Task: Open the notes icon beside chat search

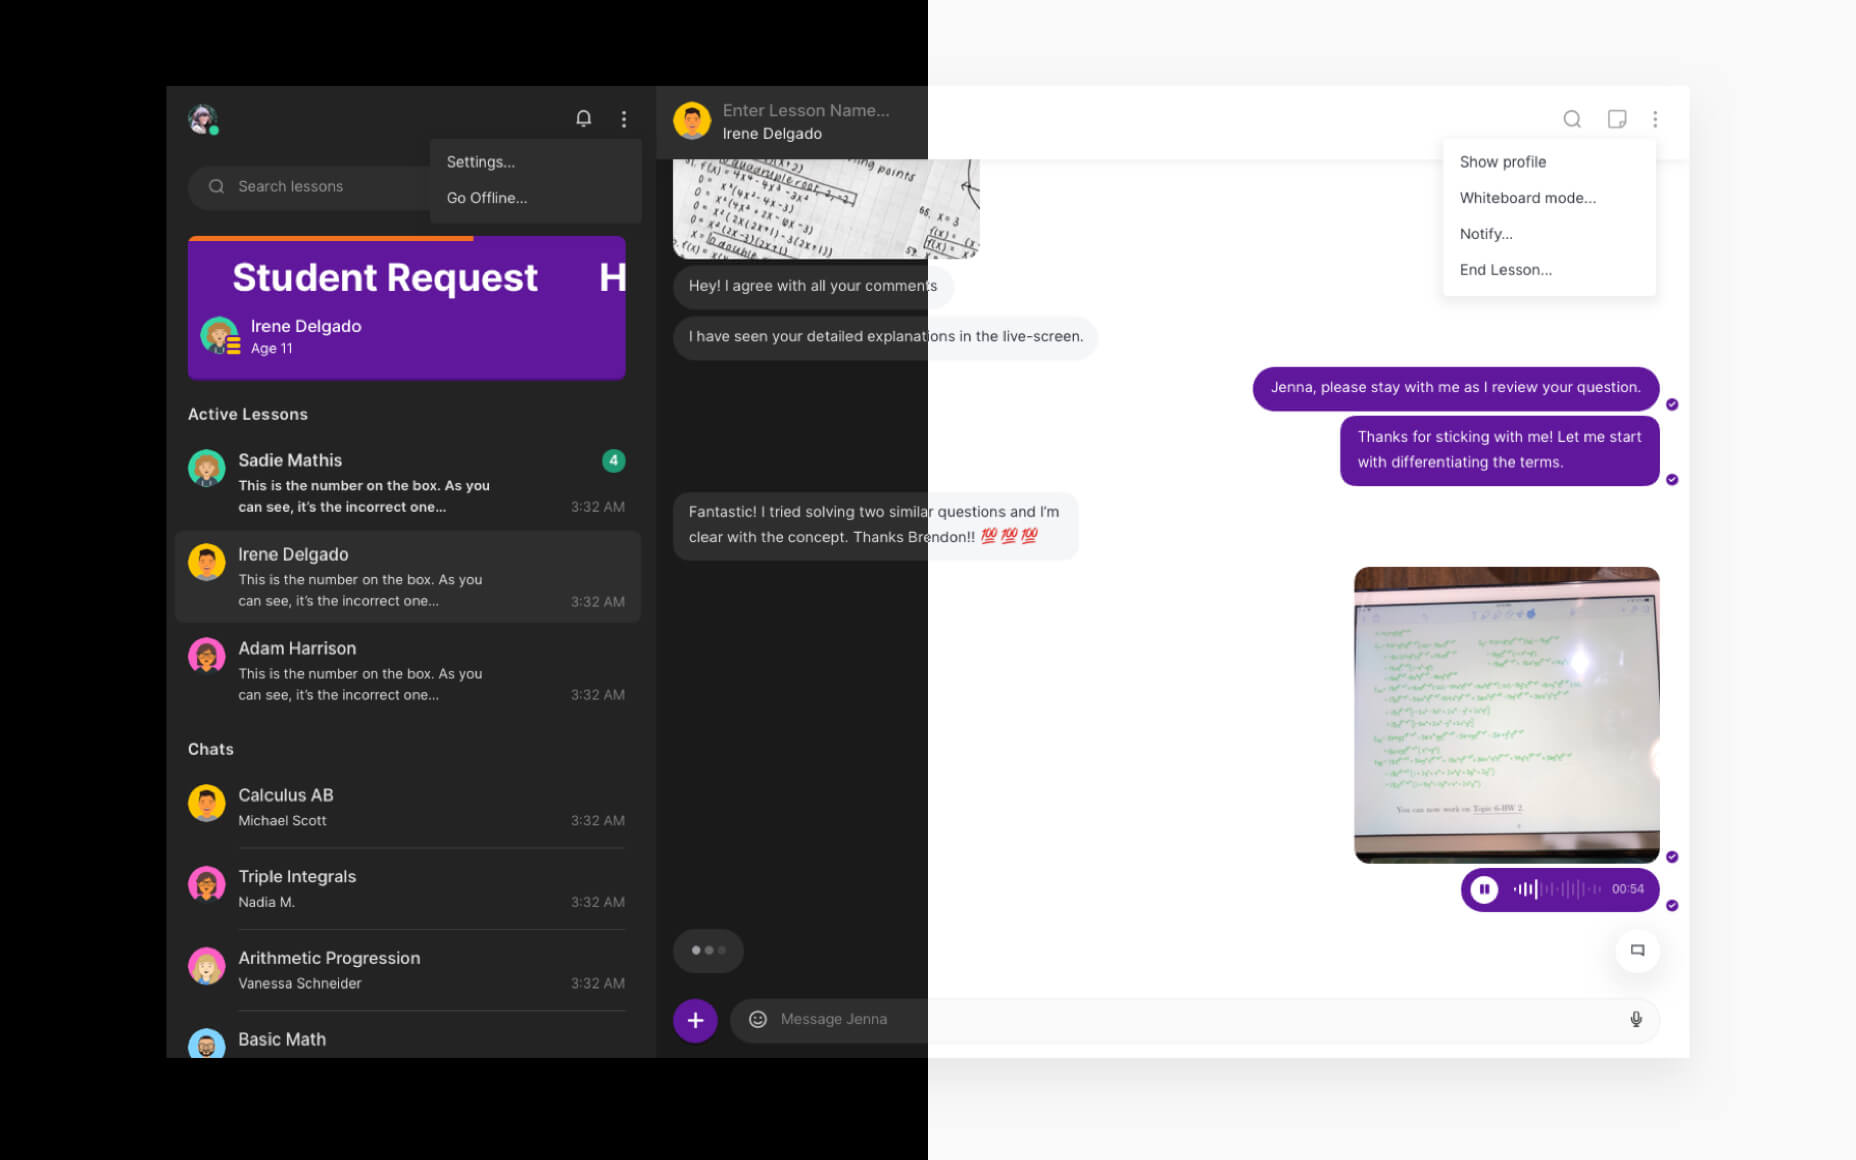Action: [x=1616, y=118]
